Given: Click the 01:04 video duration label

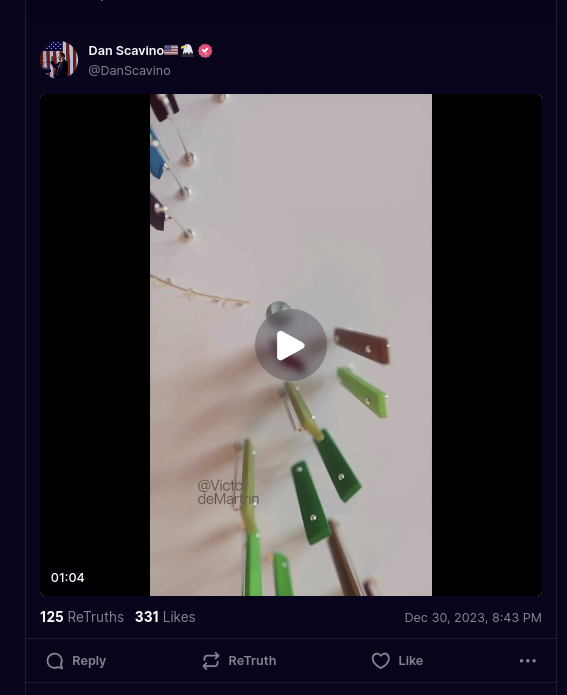Looking at the screenshot, I should 67,578.
